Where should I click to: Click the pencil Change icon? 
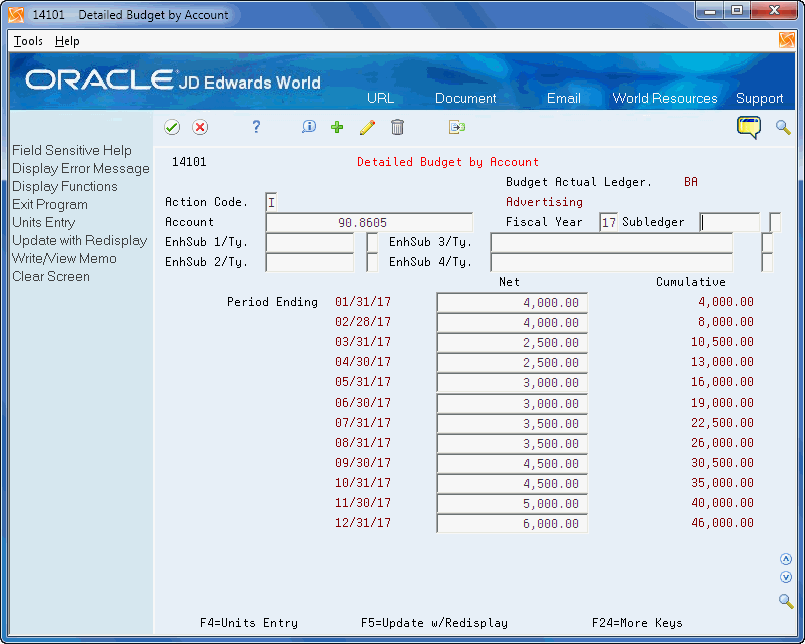[367, 127]
